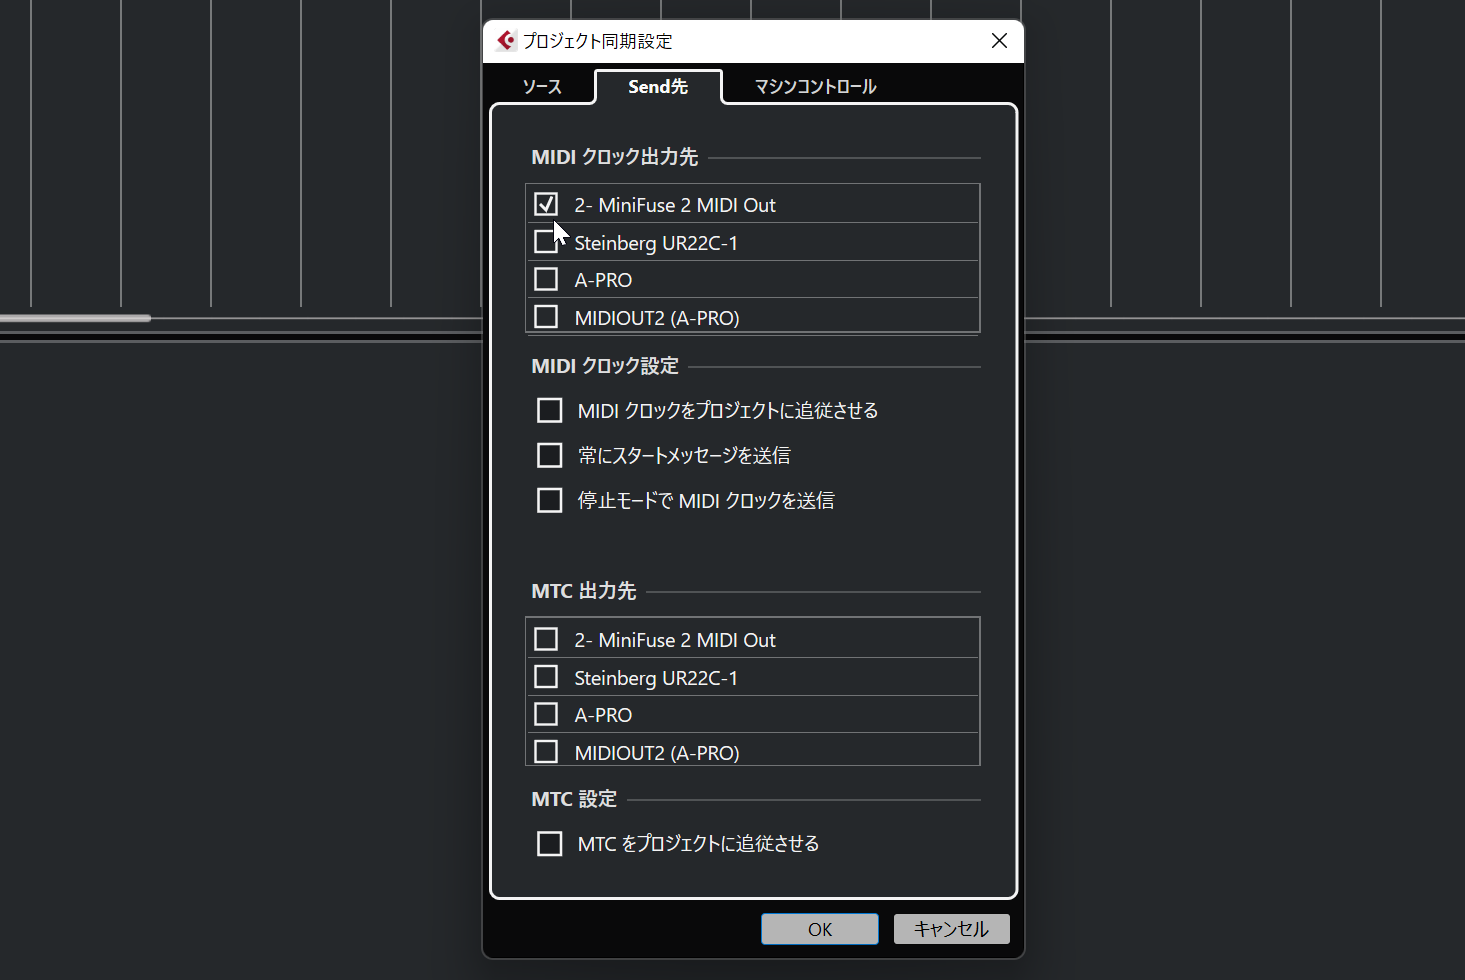
Task: Click the キャンセル button
Action: pyautogui.click(x=951, y=929)
